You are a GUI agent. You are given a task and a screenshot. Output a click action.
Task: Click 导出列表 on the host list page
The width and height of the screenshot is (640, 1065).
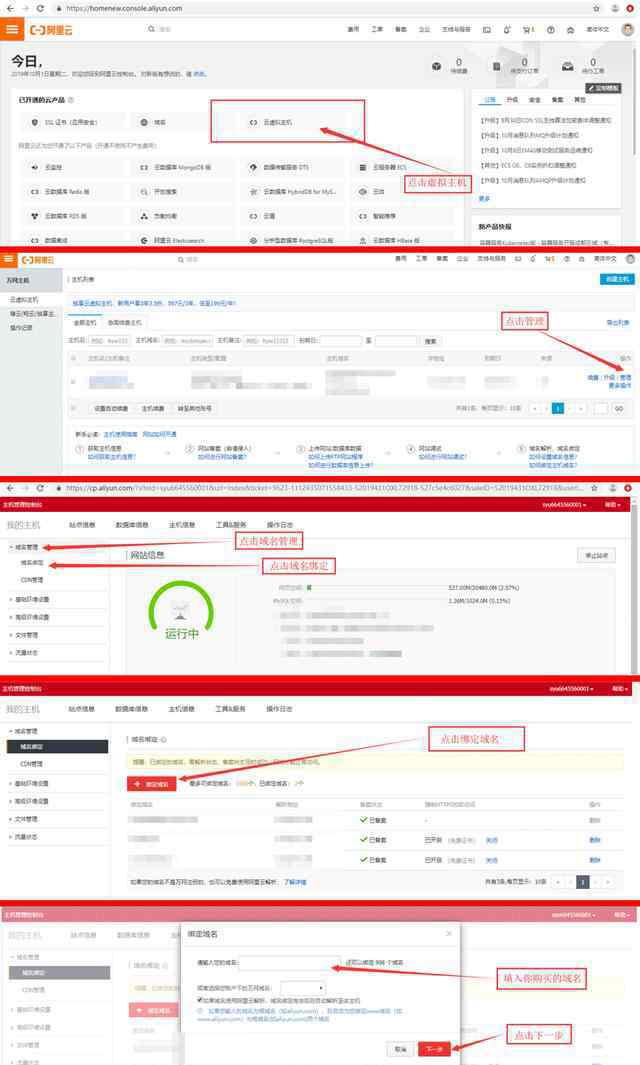tap(618, 323)
